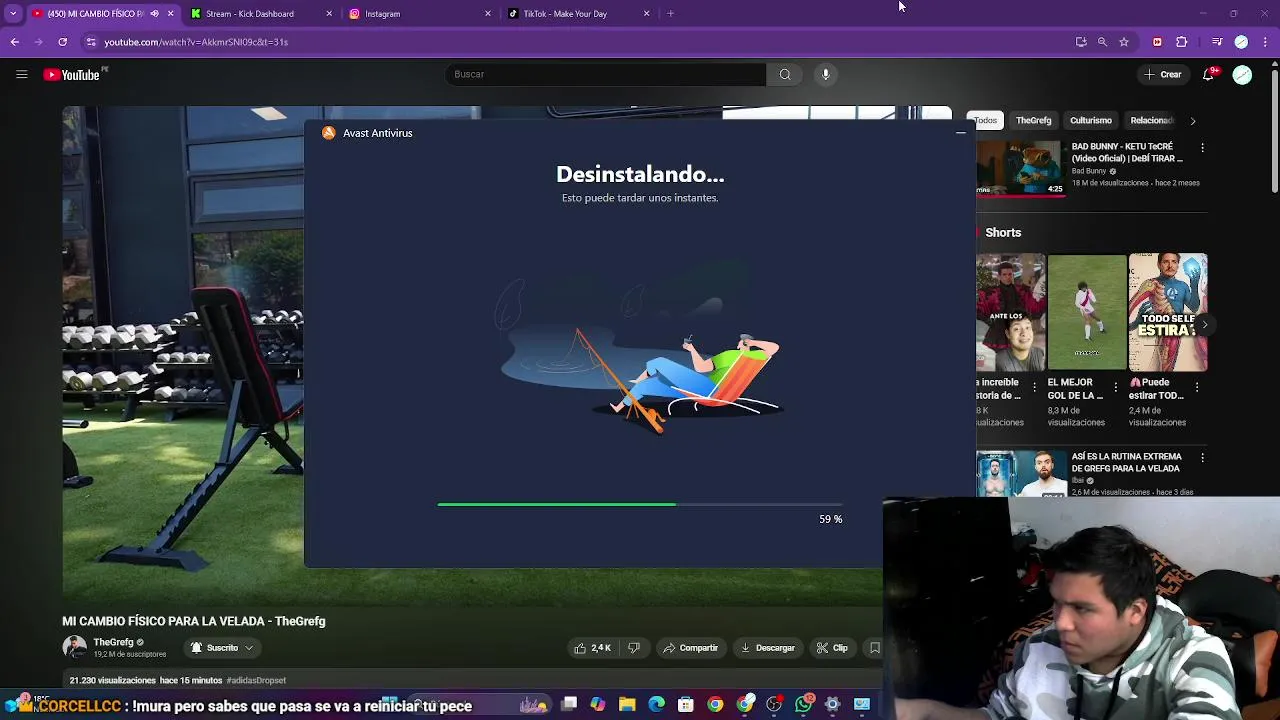This screenshot has height=720, width=1280.
Task: Open the YouTube guide hamburger menu
Action: 21,74
